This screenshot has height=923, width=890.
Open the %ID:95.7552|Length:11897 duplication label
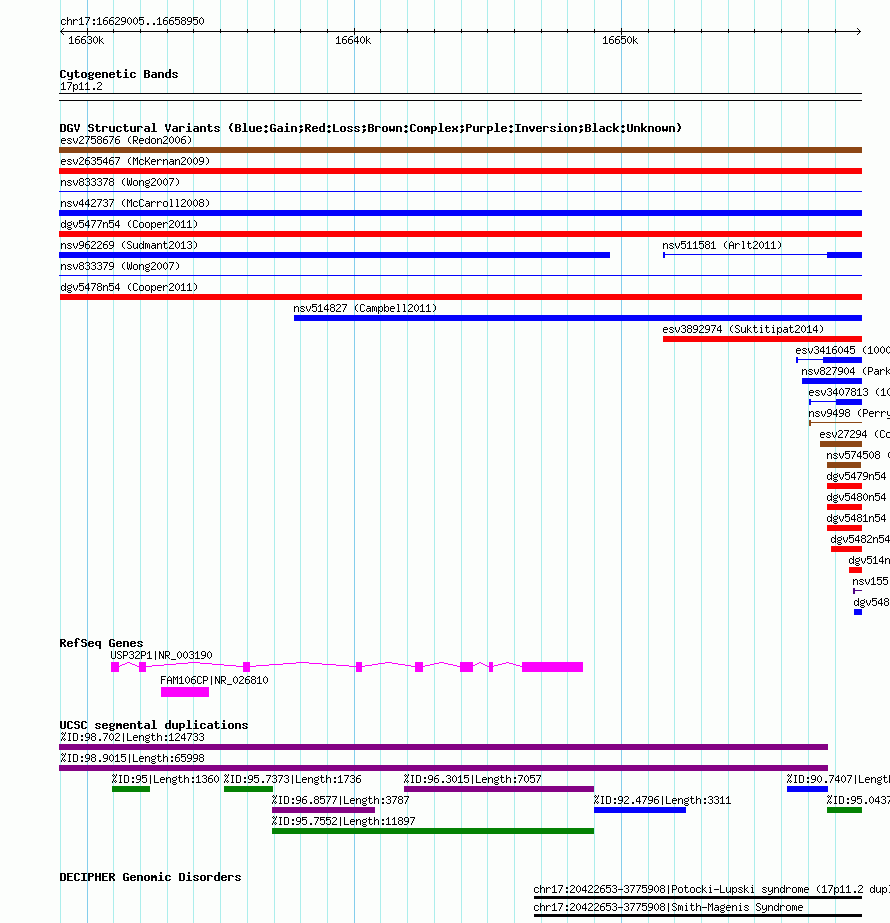[343, 821]
